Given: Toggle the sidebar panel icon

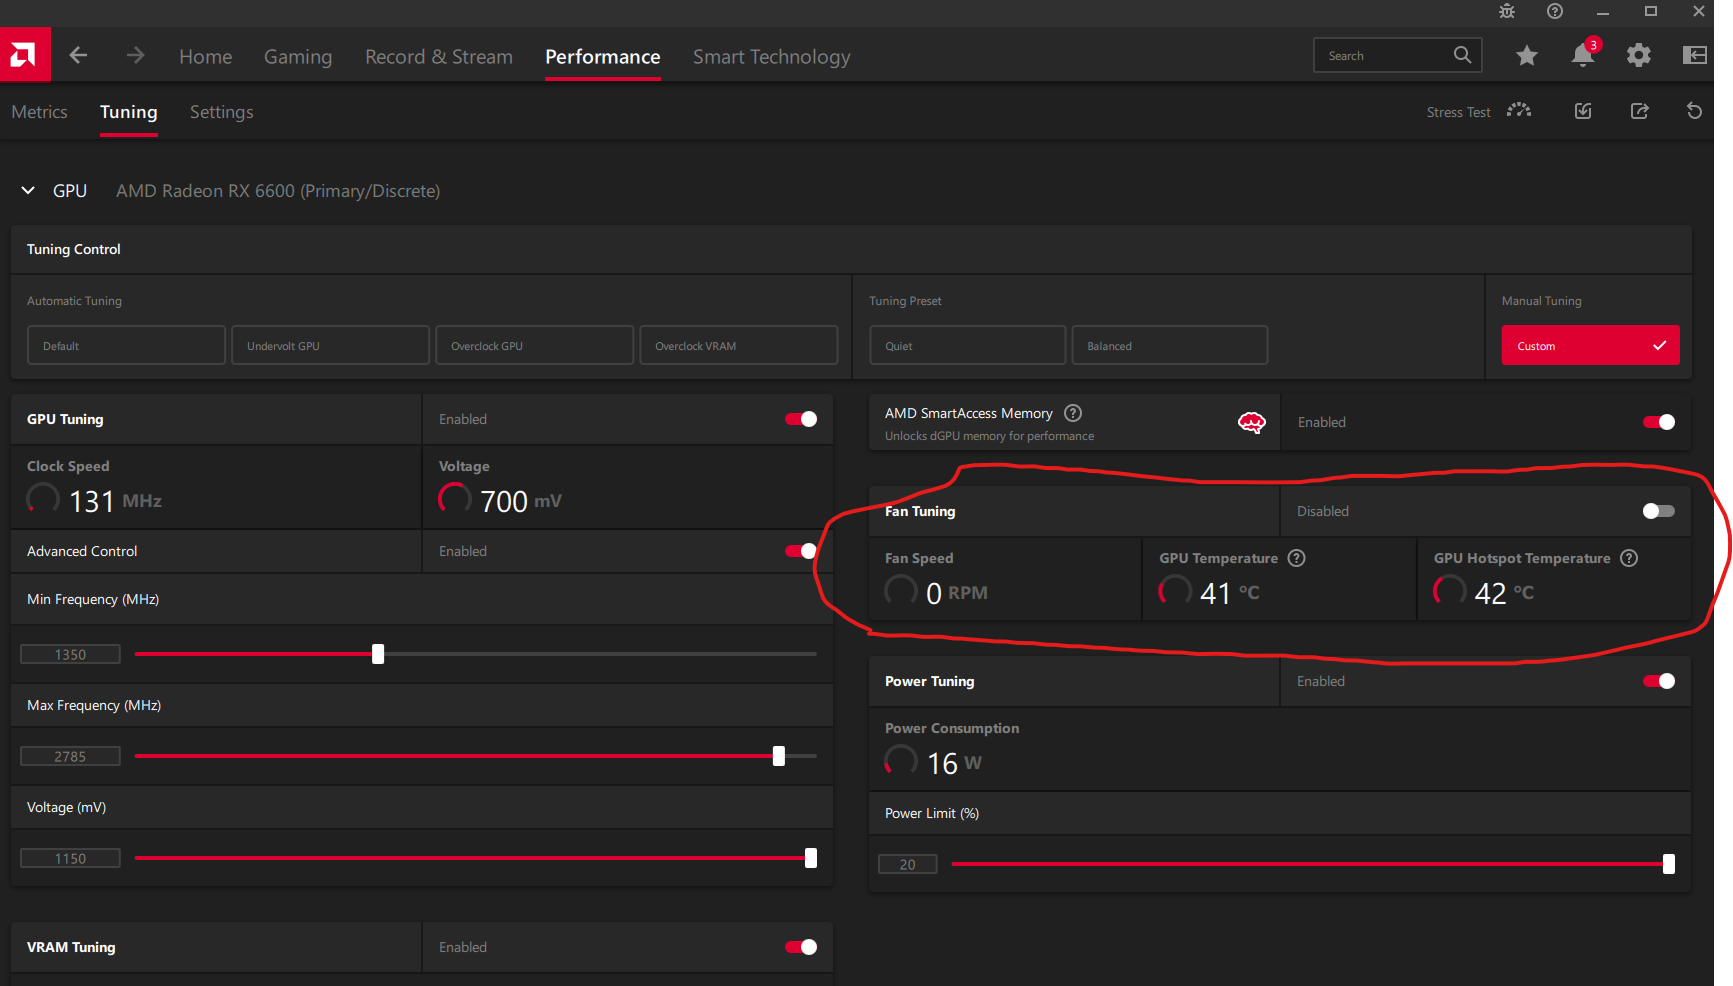Looking at the screenshot, I should coord(1695,55).
